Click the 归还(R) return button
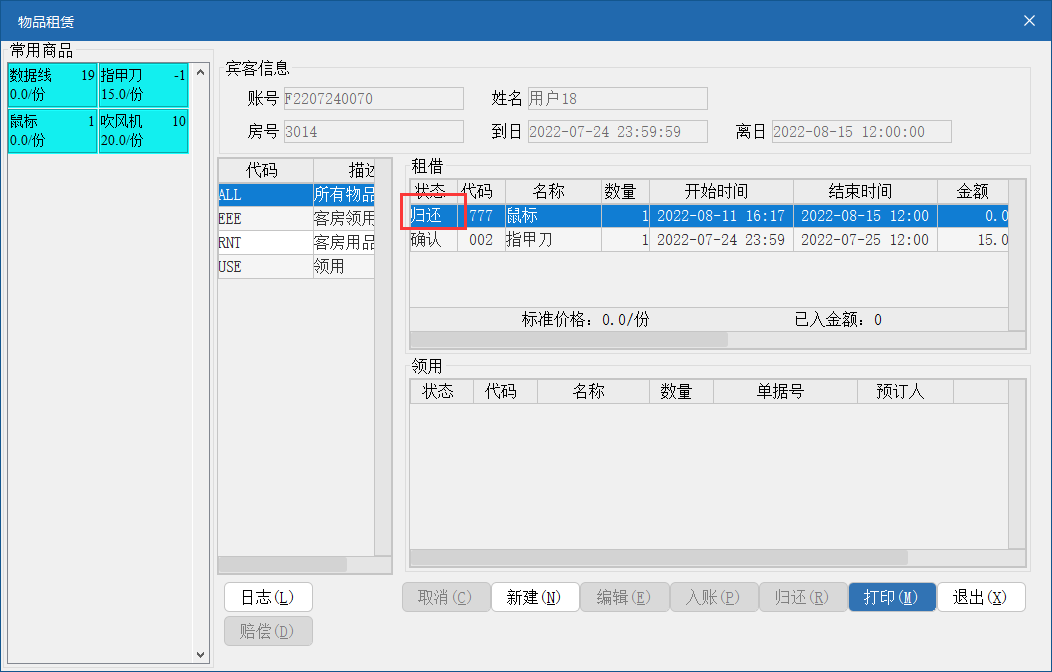1052x672 pixels. pyautogui.click(x=802, y=597)
